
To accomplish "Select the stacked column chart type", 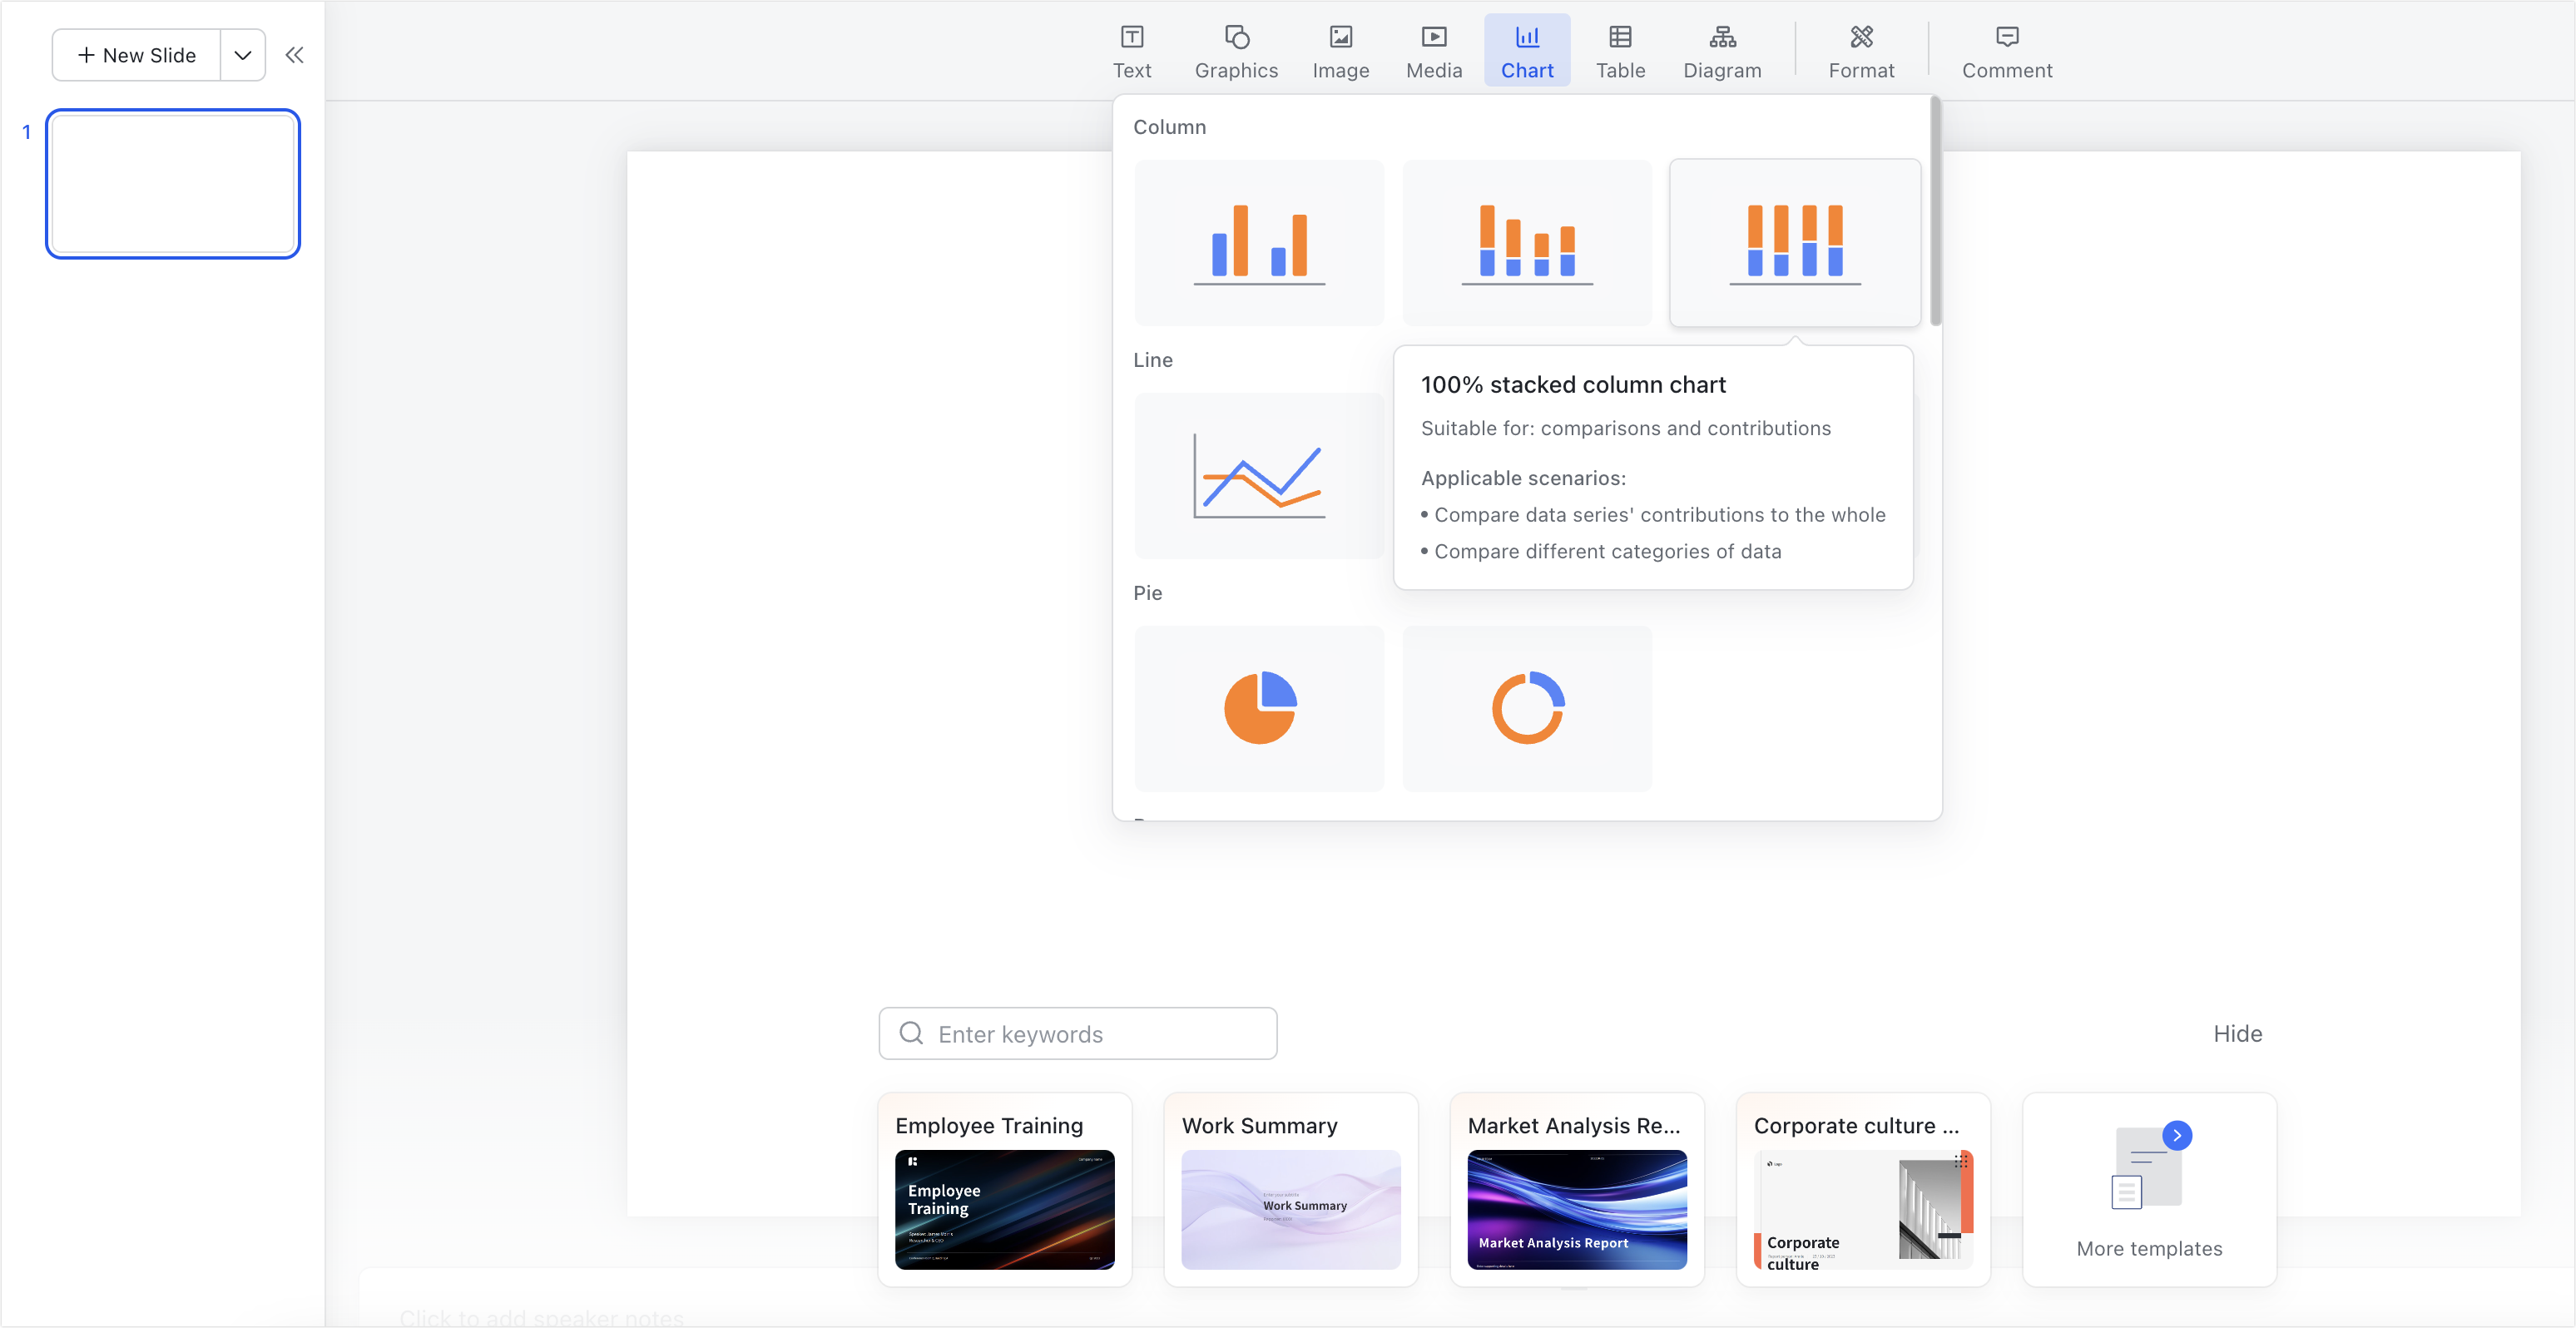I will click(1526, 242).
